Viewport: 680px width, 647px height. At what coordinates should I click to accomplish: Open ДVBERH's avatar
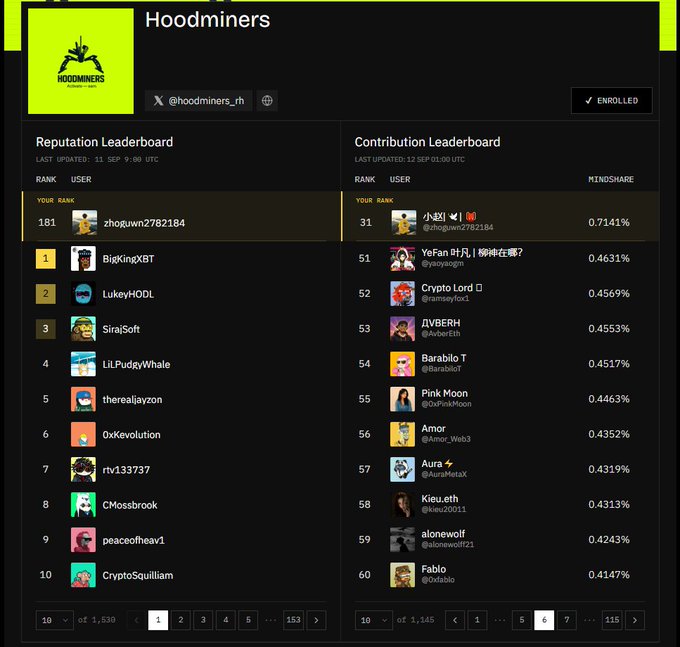[x=402, y=329]
